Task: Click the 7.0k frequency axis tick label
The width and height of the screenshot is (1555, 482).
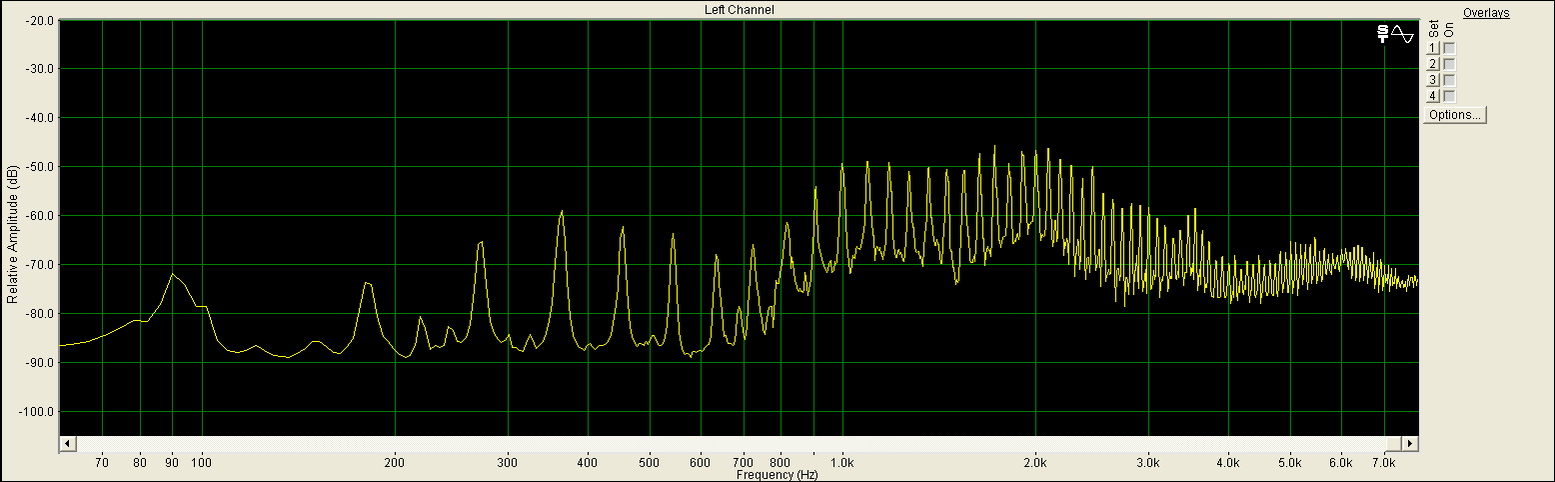Action: point(1384,463)
